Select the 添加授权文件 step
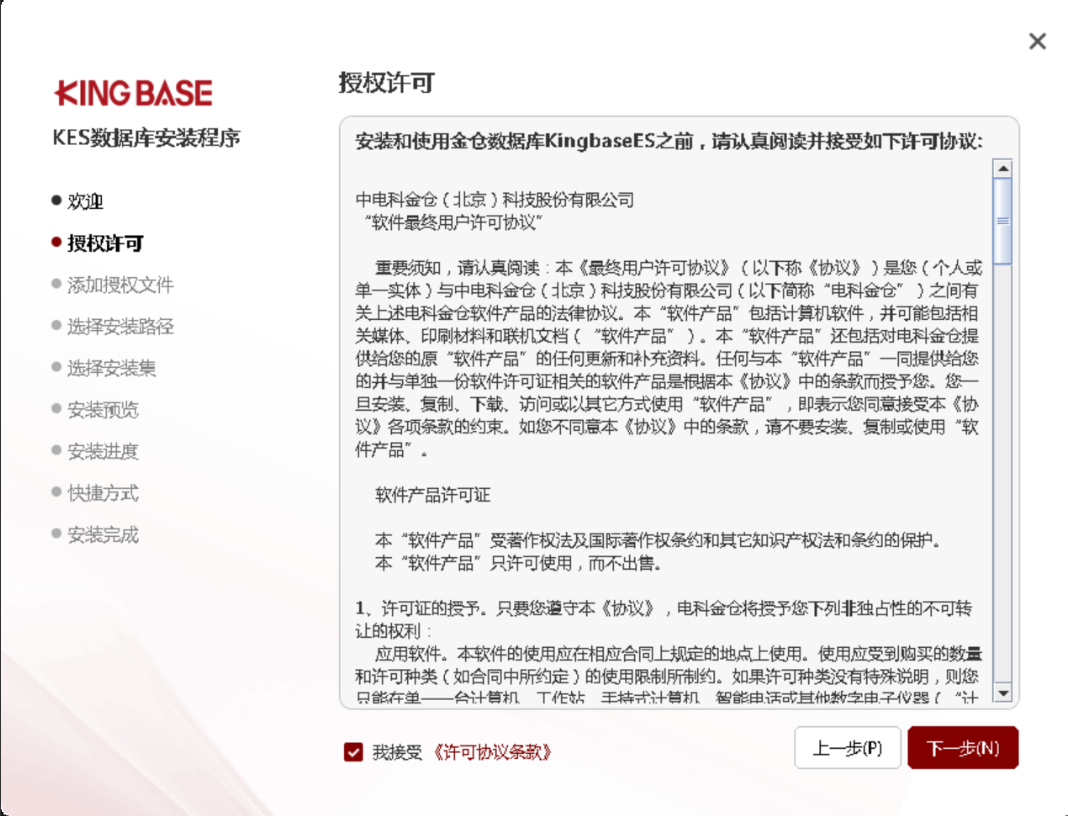The image size is (1068, 816). (x=121, y=285)
